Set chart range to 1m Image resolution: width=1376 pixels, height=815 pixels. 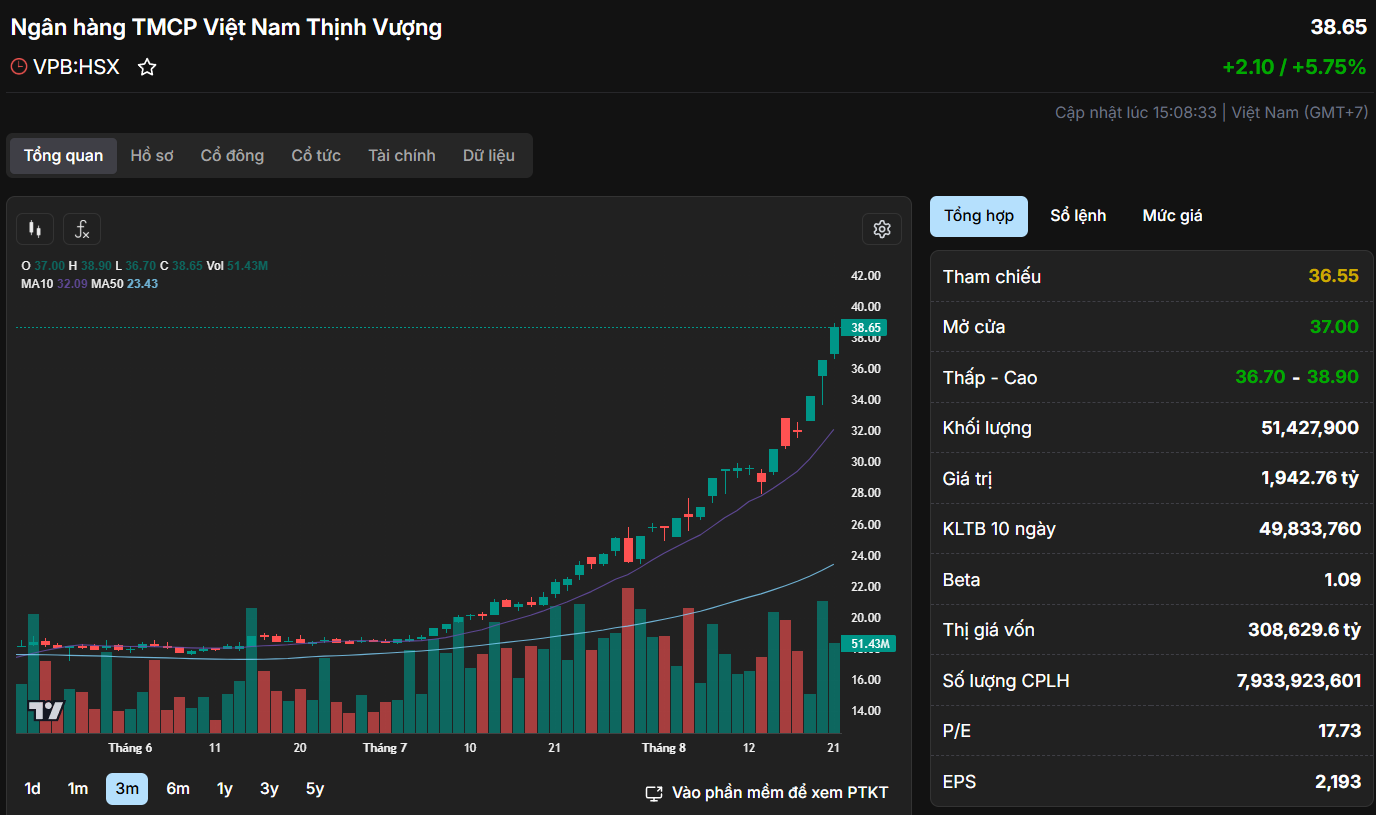78,789
